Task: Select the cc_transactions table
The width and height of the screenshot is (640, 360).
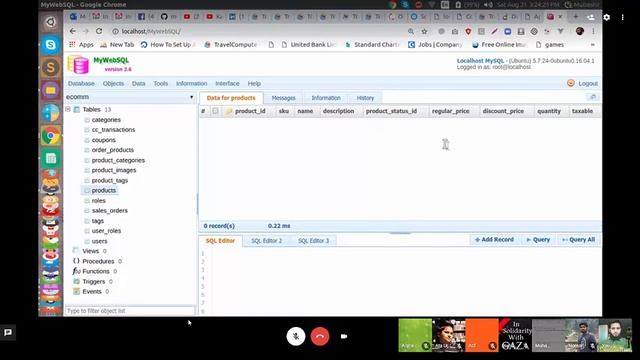Action: pos(113,129)
